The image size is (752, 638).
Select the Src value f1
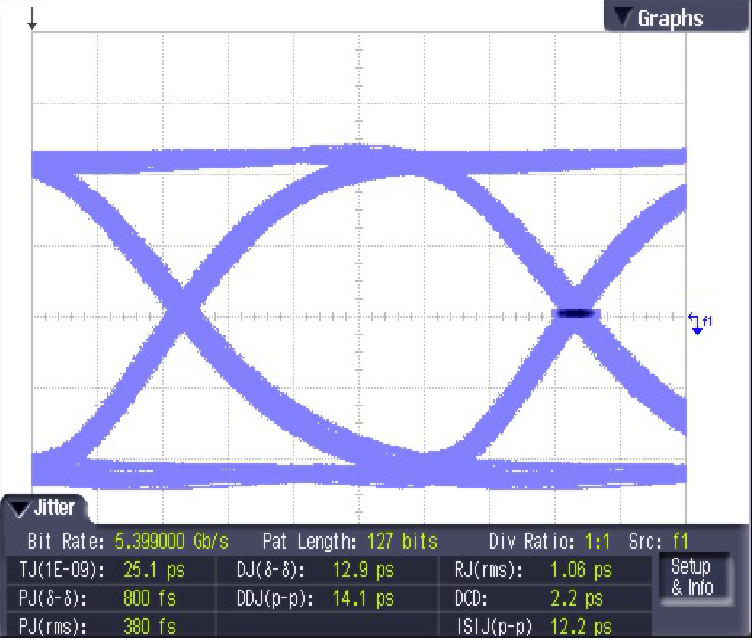681,542
